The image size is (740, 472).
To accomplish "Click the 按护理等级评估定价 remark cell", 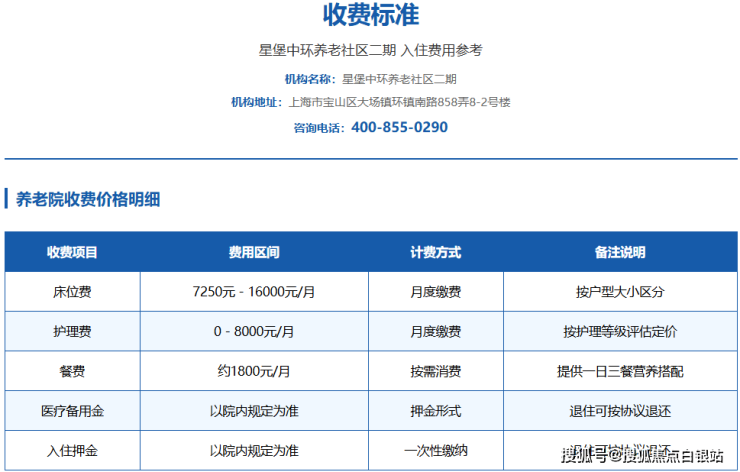I will click(x=620, y=332).
